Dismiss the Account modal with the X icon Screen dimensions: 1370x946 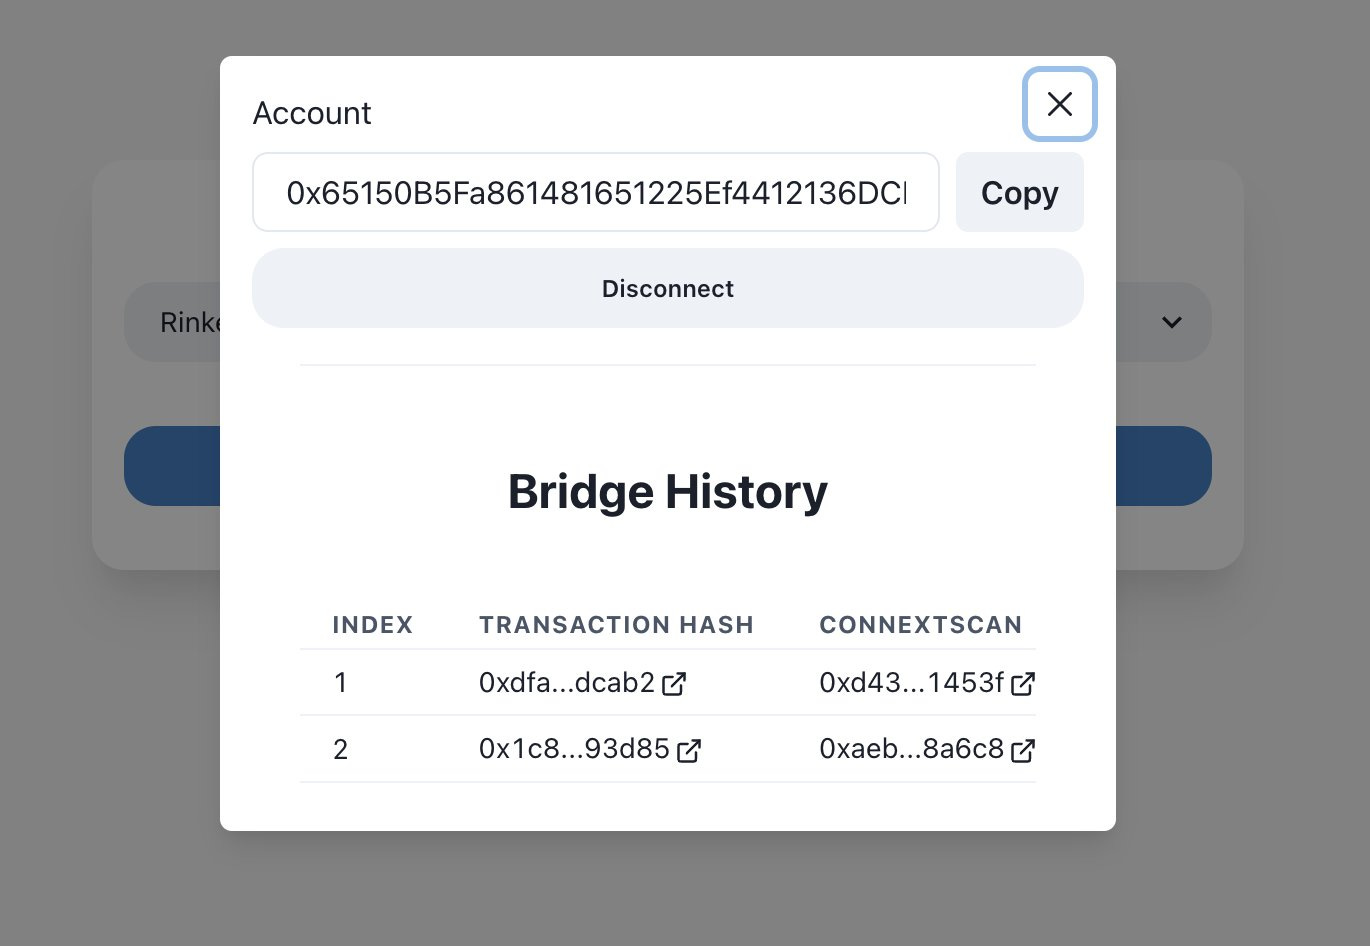(1059, 104)
